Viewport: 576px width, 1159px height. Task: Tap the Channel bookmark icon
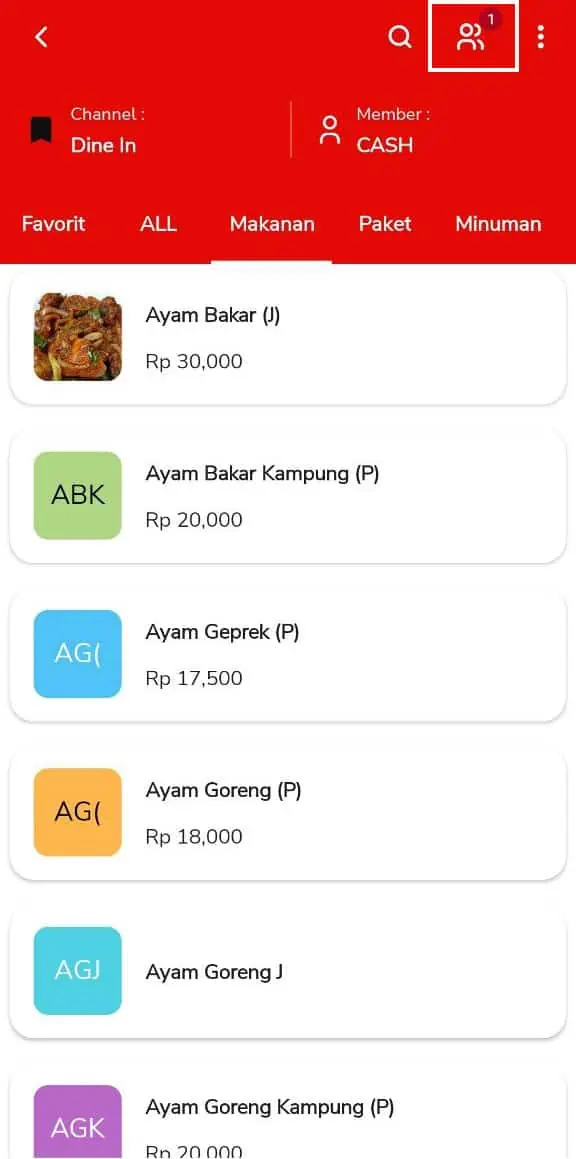[41, 130]
